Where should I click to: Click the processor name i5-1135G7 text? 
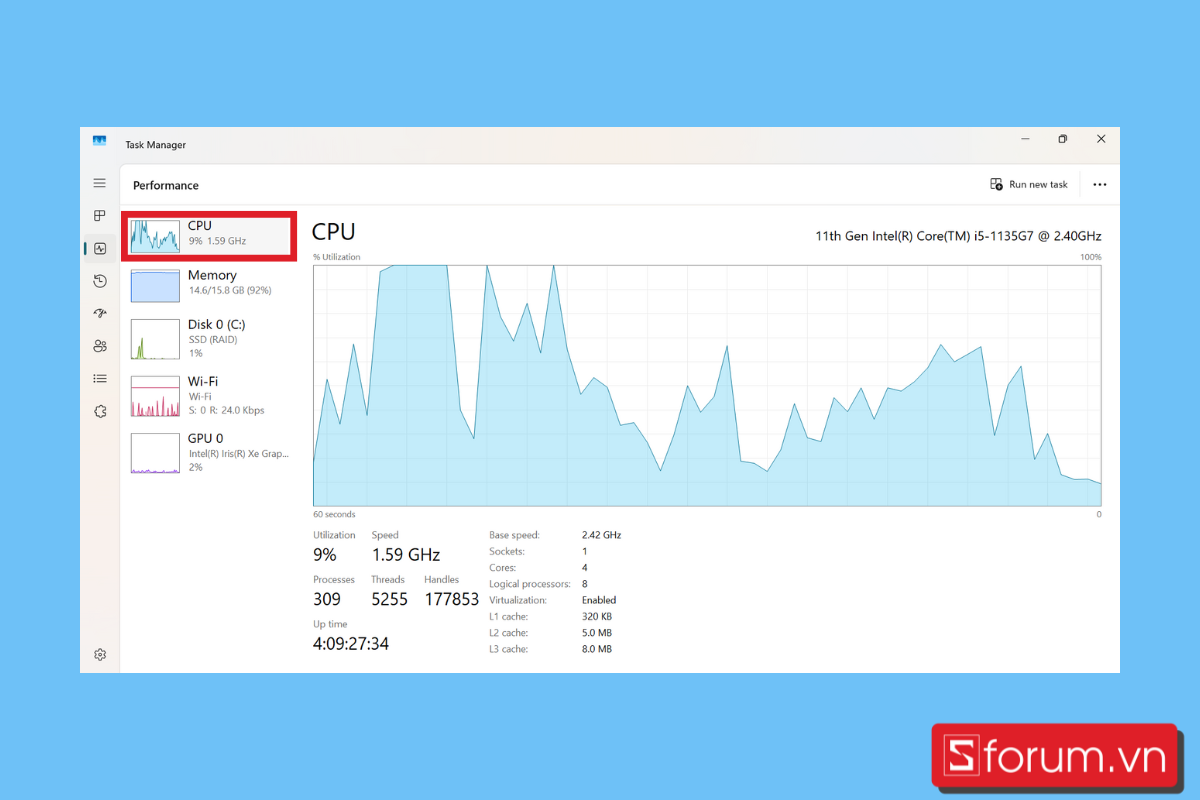[958, 236]
